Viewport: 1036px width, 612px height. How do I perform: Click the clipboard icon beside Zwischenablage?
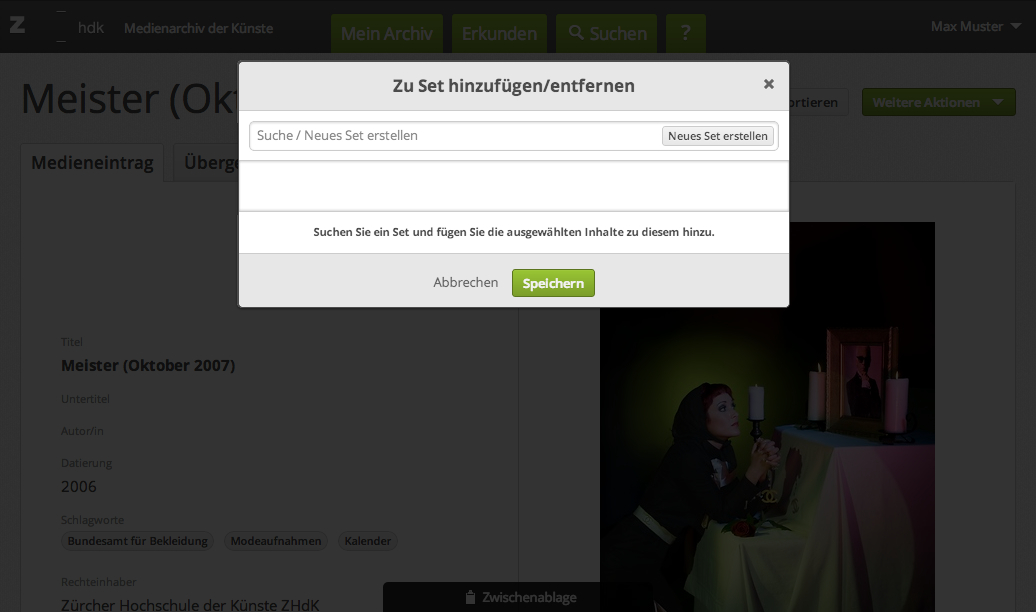pyautogui.click(x=470, y=597)
